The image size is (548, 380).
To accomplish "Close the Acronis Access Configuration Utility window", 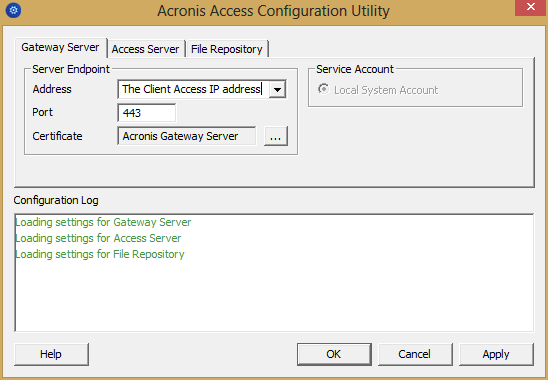I will (x=531, y=7).
